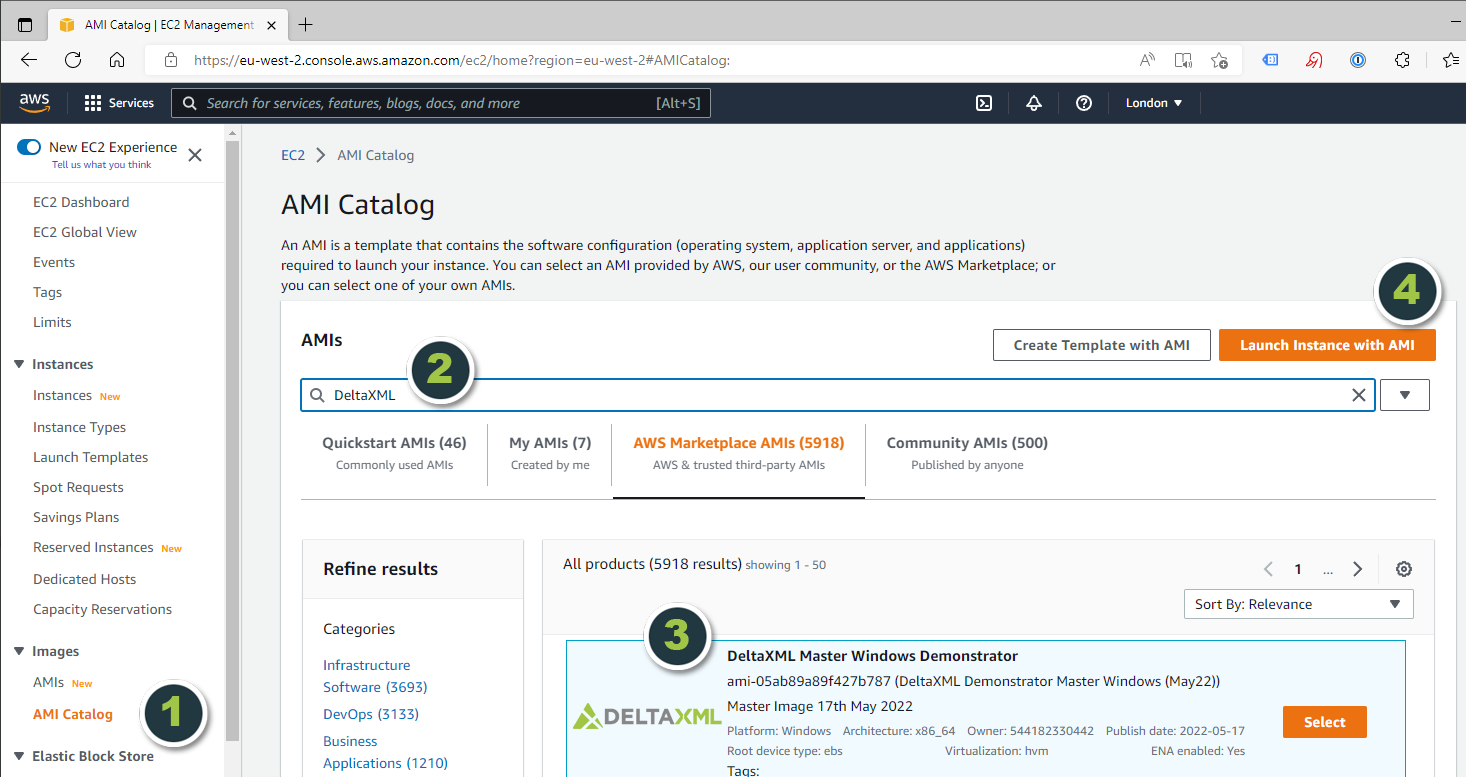Open the search filter dropdown arrow
1466x777 pixels.
(1404, 395)
